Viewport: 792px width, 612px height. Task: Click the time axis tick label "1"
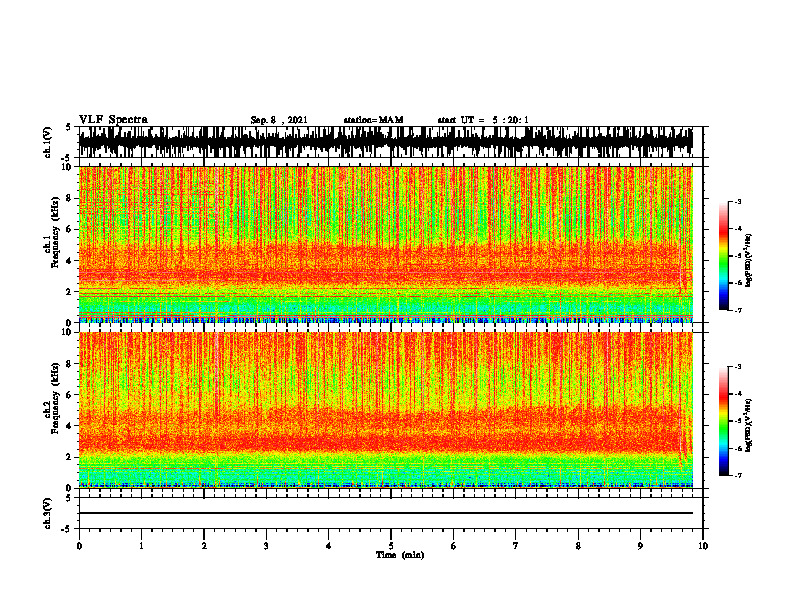(x=141, y=546)
